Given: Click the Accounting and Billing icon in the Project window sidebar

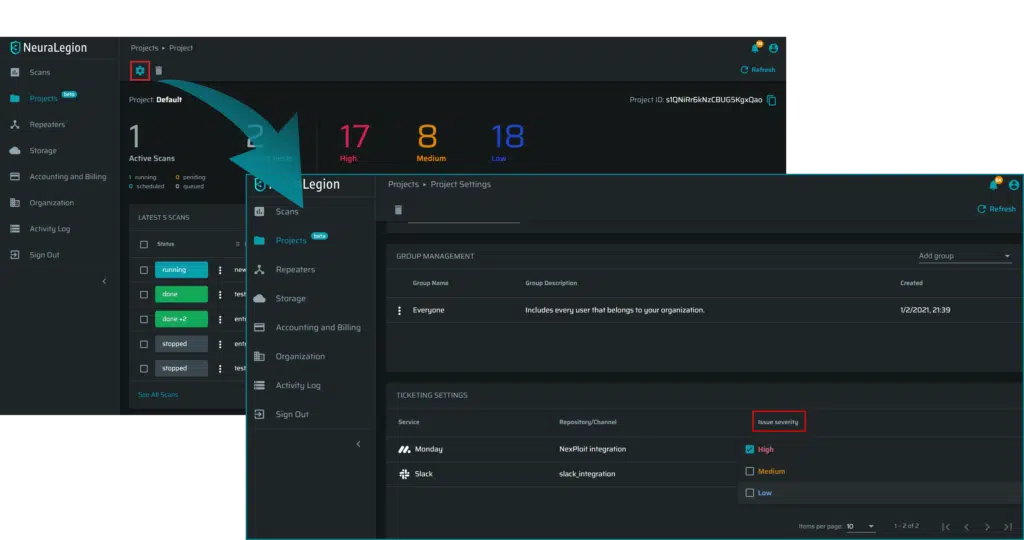Looking at the screenshot, I should tap(15, 176).
